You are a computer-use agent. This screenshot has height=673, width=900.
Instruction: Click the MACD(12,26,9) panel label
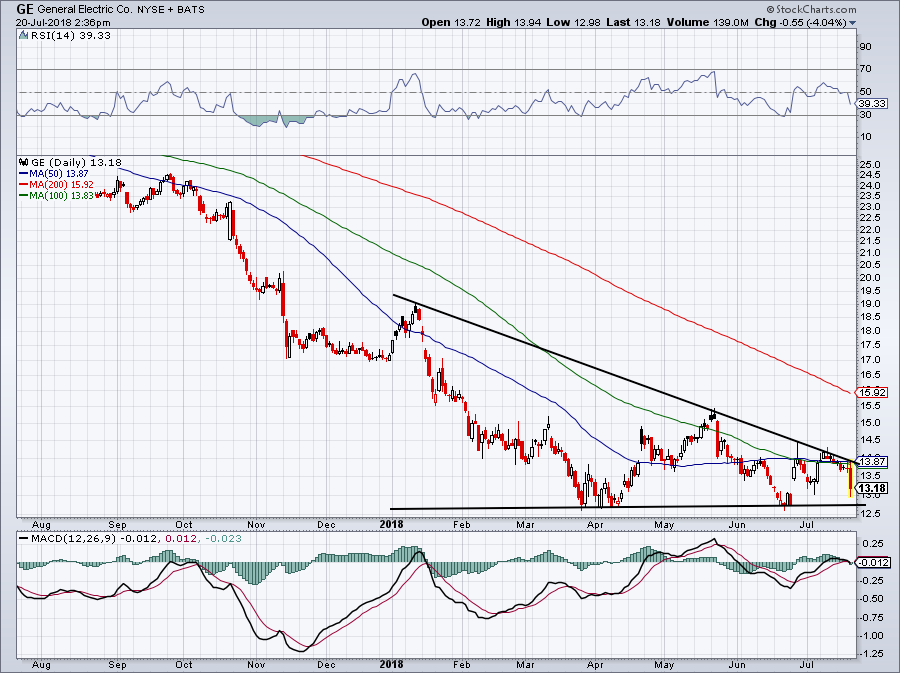(x=75, y=539)
